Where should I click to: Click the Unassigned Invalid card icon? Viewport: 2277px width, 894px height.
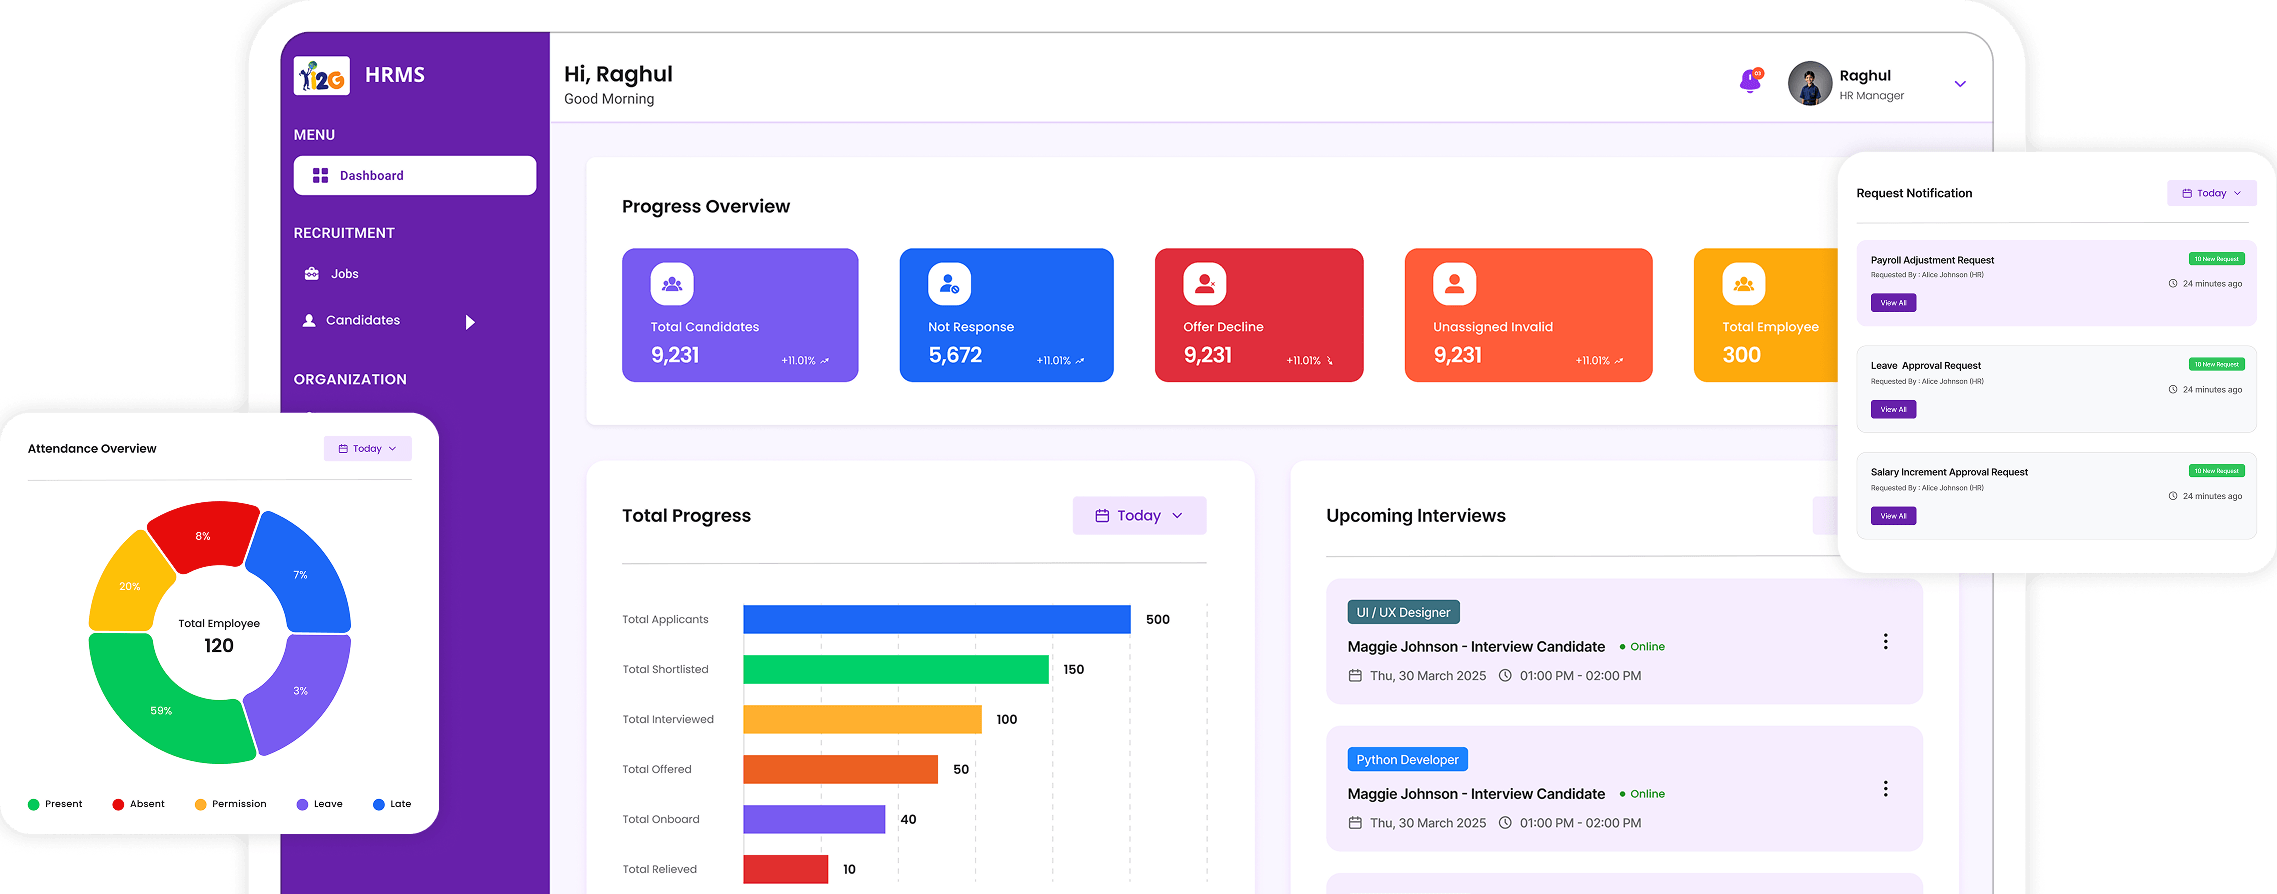click(x=1454, y=284)
